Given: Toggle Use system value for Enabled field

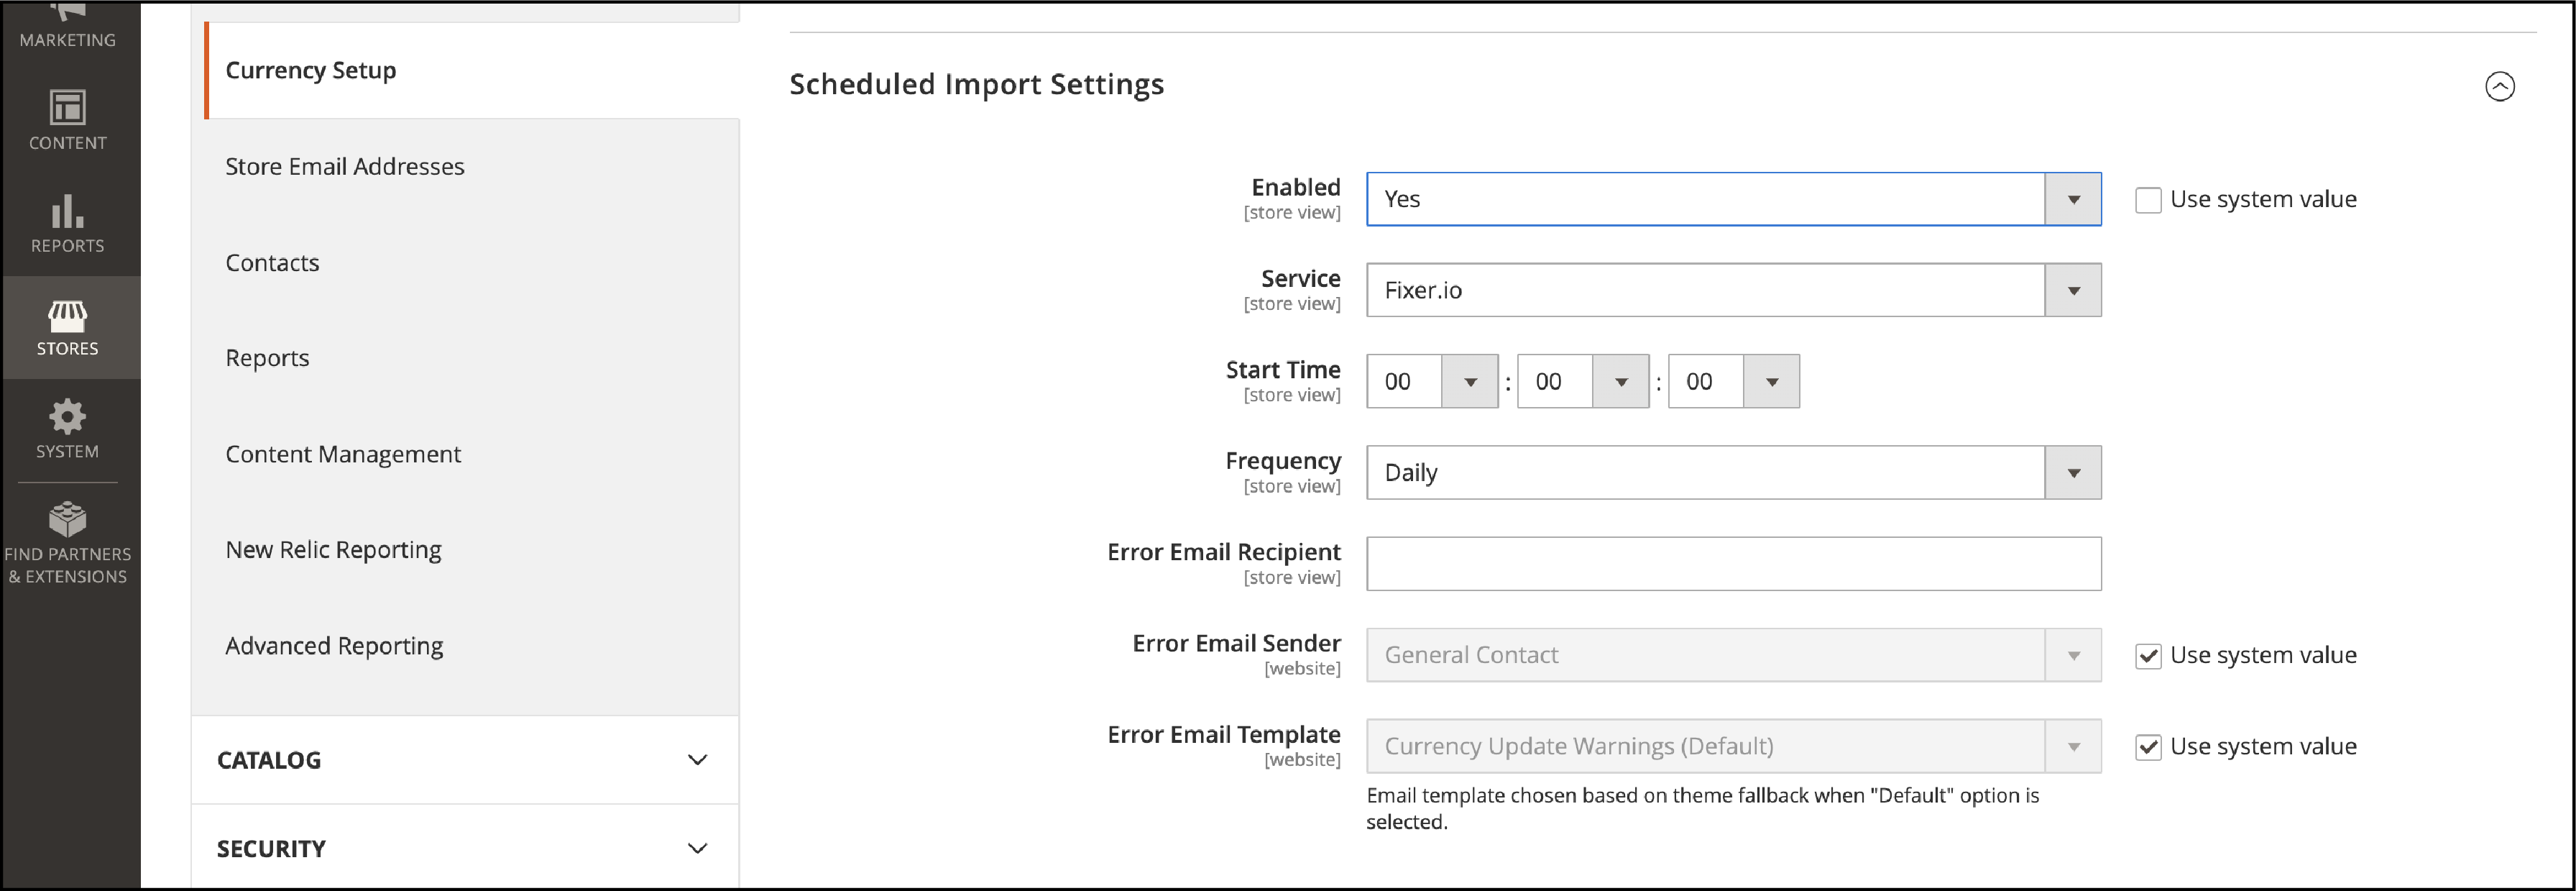Looking at the screenshot, I should click(2147, 197).
